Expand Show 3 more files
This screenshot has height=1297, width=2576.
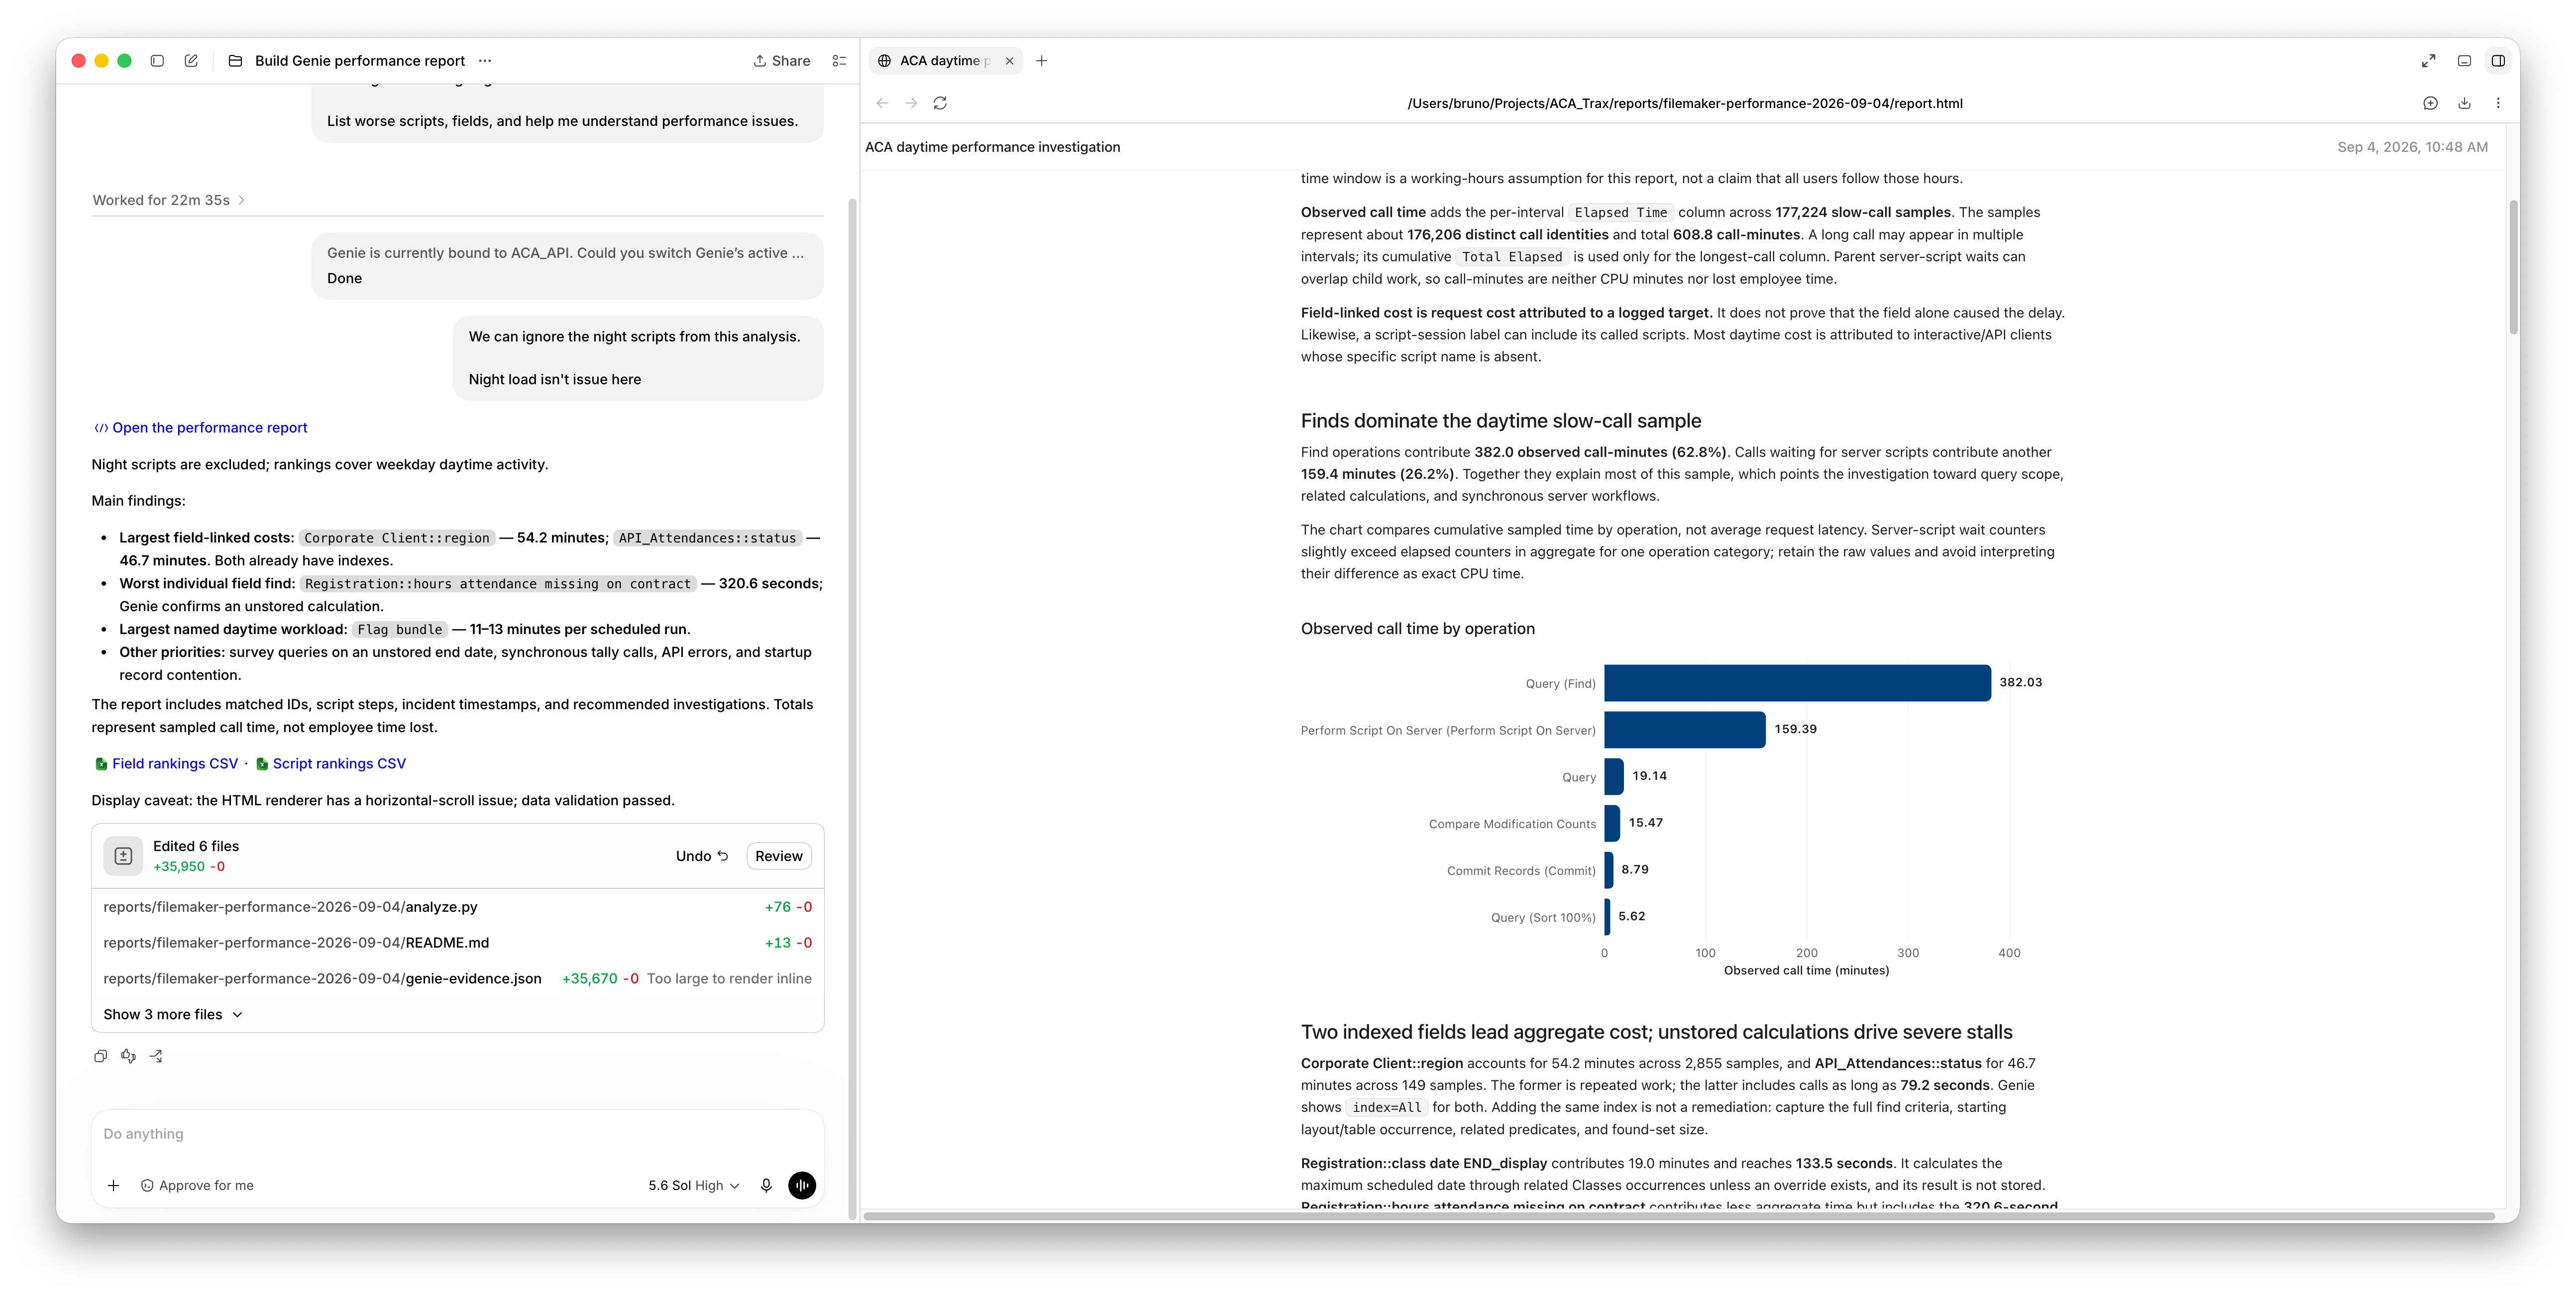pos(173,1015)
